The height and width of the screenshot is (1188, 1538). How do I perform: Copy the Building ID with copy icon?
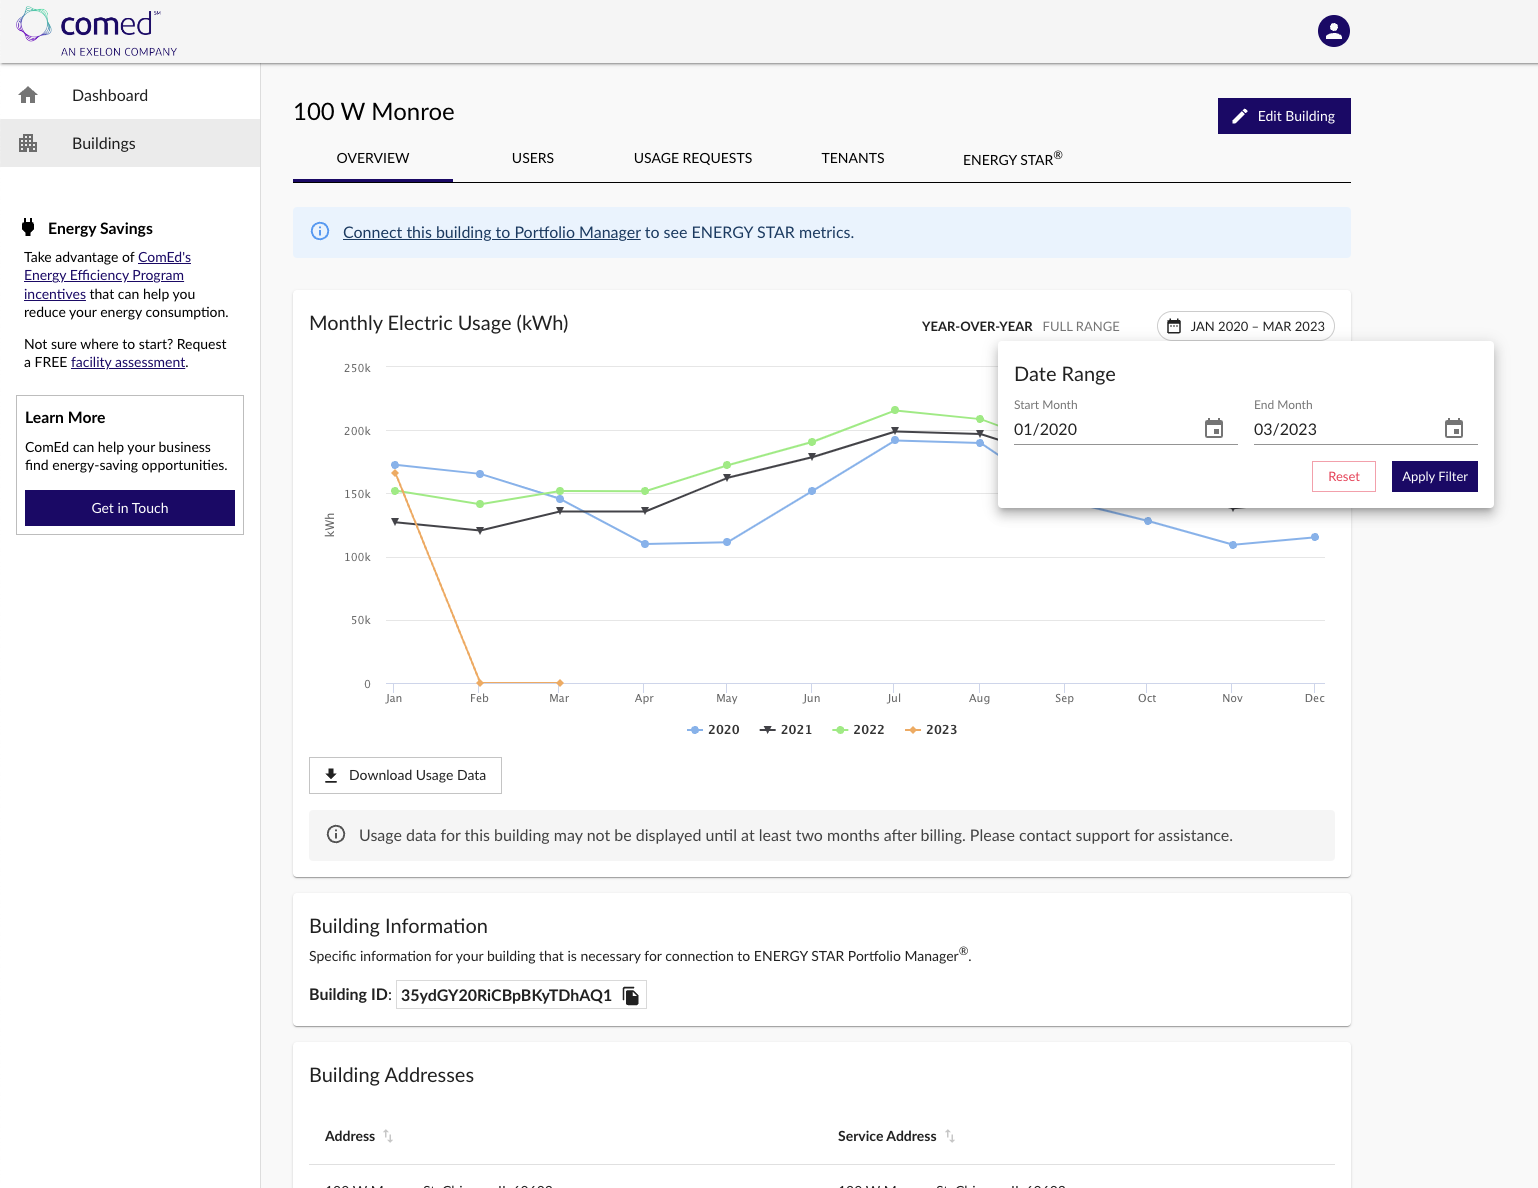tap(631, 995)
